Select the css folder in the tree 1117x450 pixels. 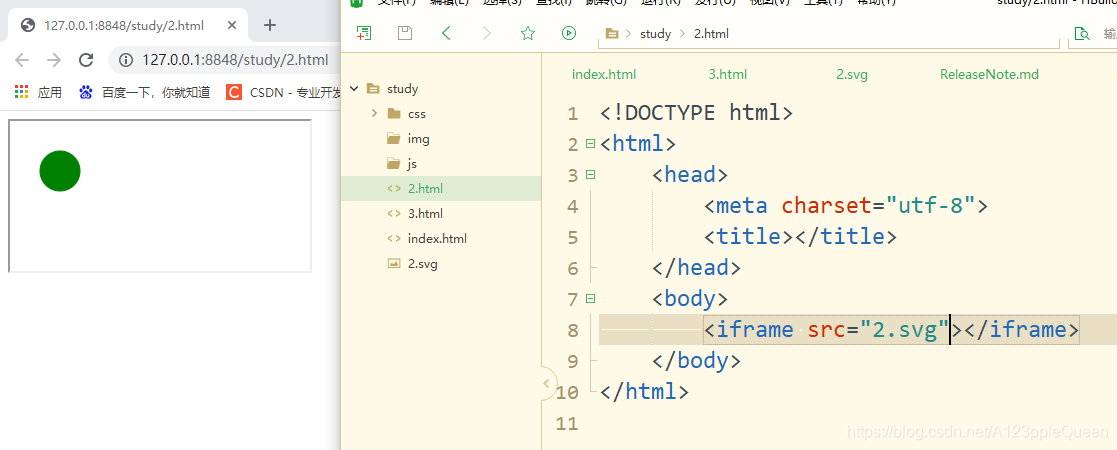pos(417,113)
